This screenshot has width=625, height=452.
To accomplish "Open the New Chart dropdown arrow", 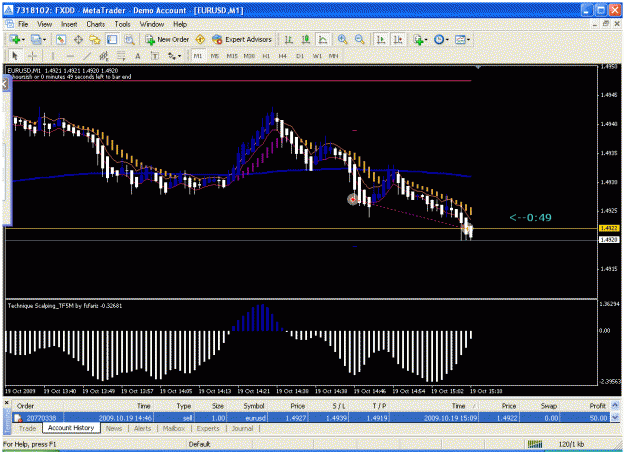I will (23, 40).
